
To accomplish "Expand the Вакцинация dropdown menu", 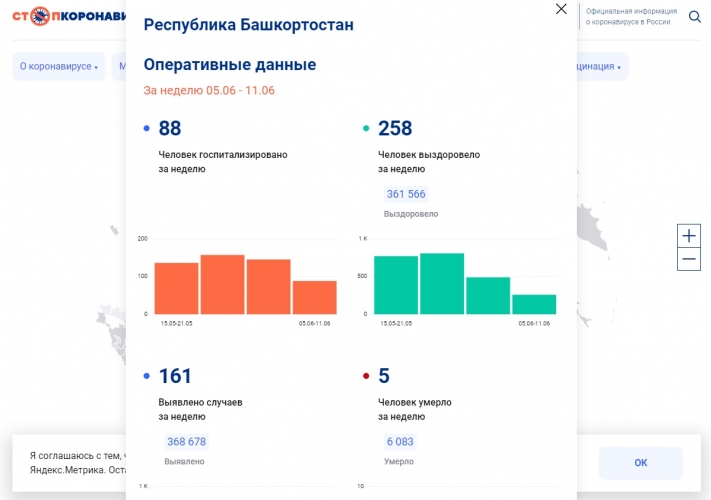I will [598, 67].
